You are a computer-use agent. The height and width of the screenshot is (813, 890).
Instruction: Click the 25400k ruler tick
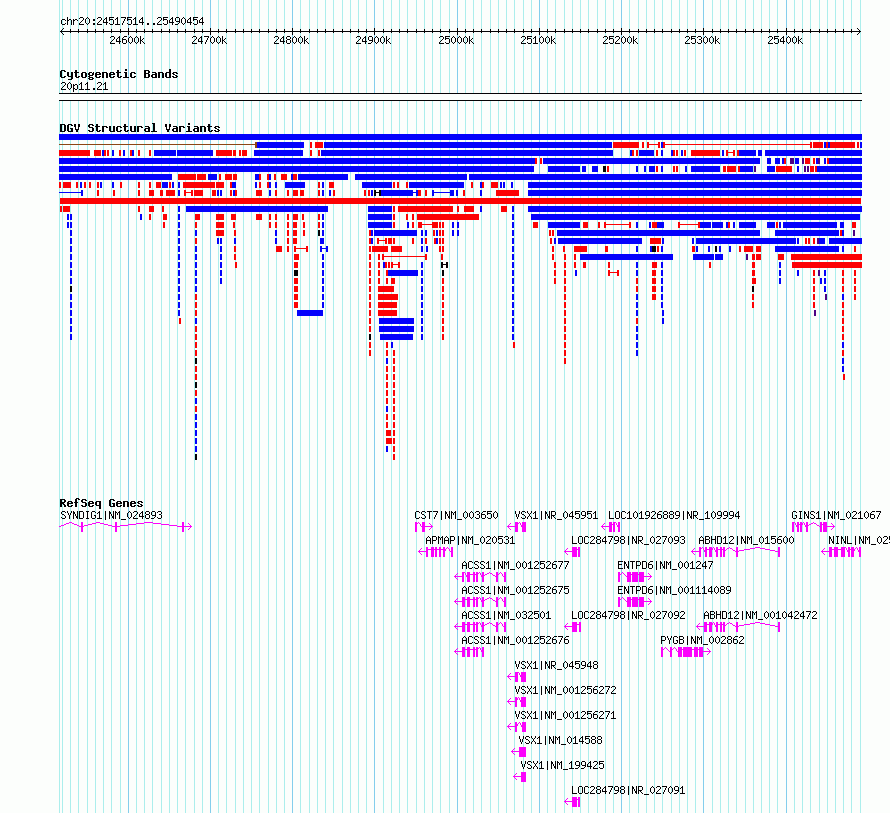coord(785,40)
